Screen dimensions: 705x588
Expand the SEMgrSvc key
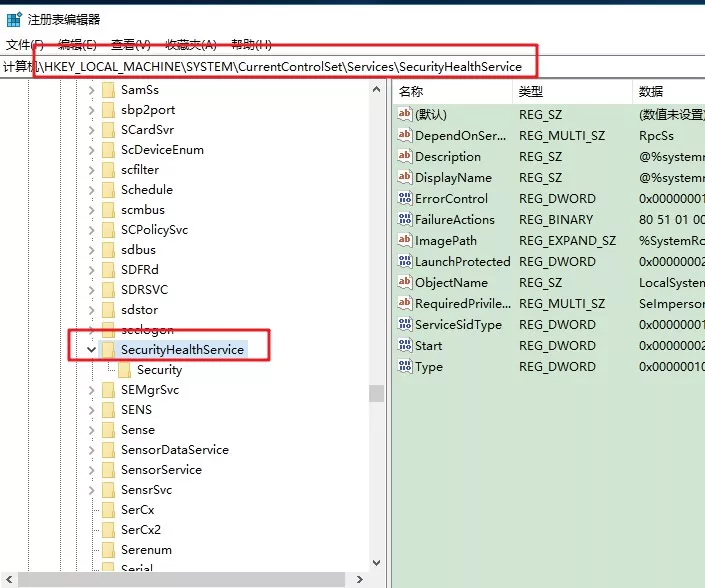[91, 390]
